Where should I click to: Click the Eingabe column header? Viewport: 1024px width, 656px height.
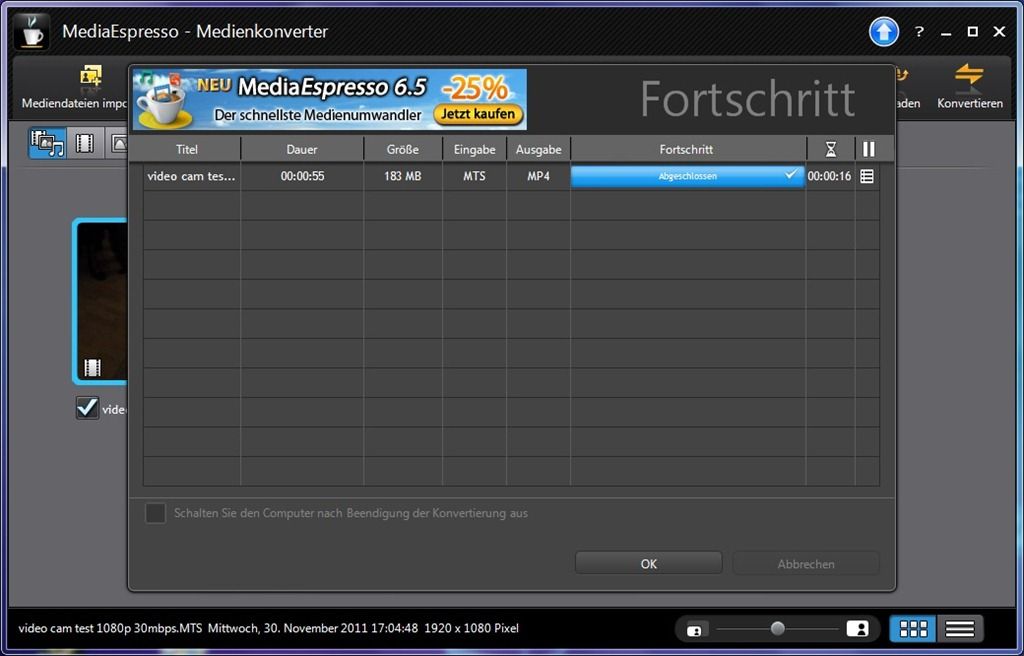[474, 150]
